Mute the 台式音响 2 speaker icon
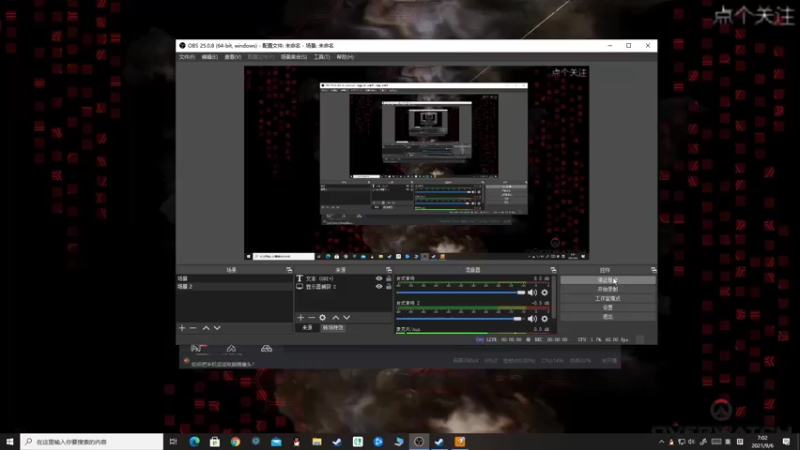800x450 pixels. 532,318
